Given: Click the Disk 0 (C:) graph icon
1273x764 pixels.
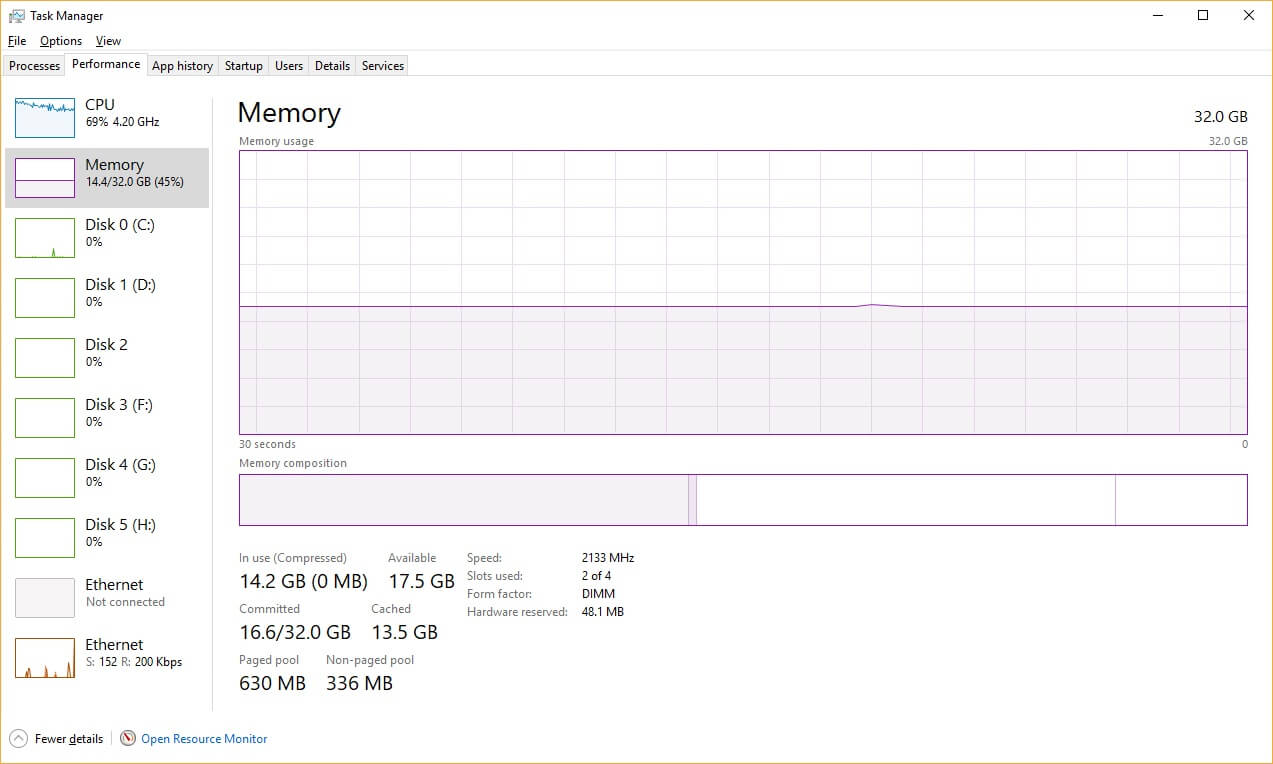Looking at the screenshot, I should point(45,238).
